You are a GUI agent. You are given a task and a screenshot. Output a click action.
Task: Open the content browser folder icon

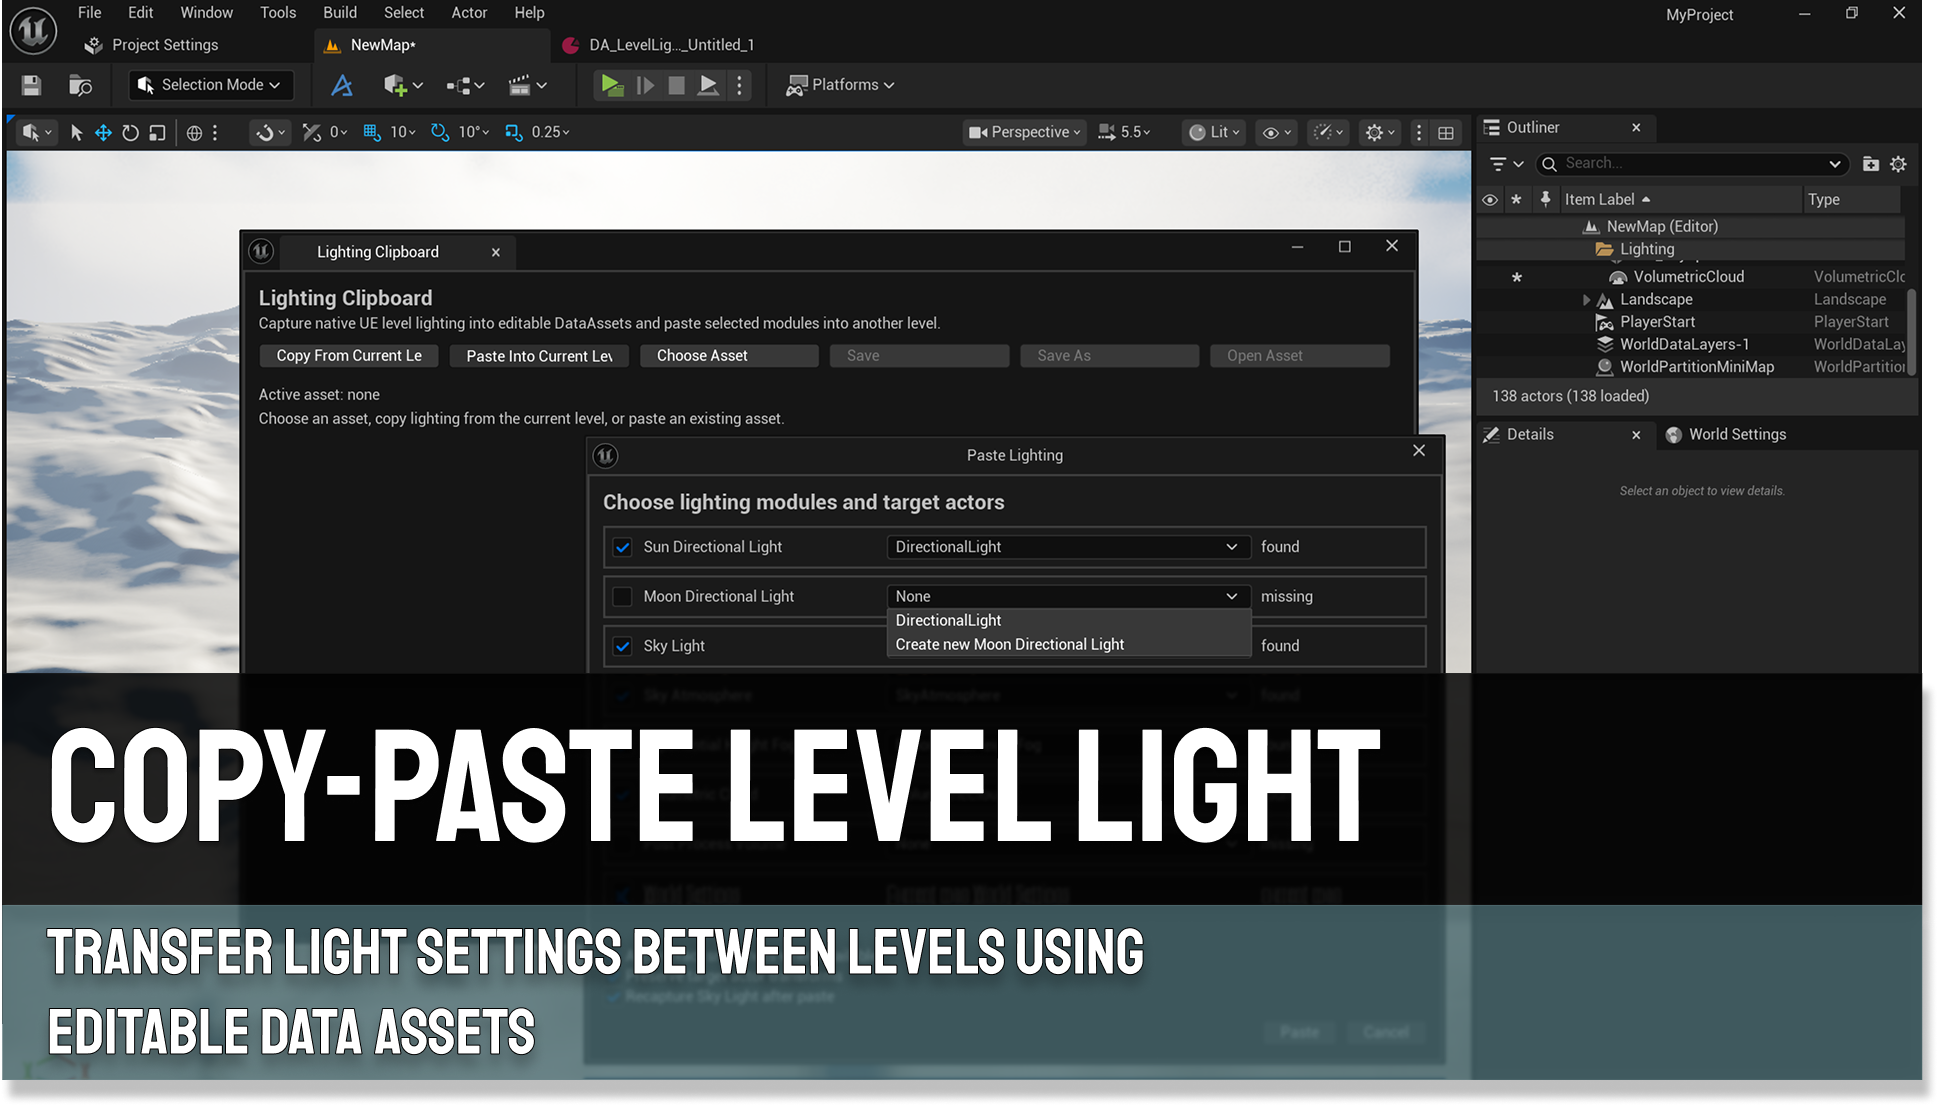80,85
